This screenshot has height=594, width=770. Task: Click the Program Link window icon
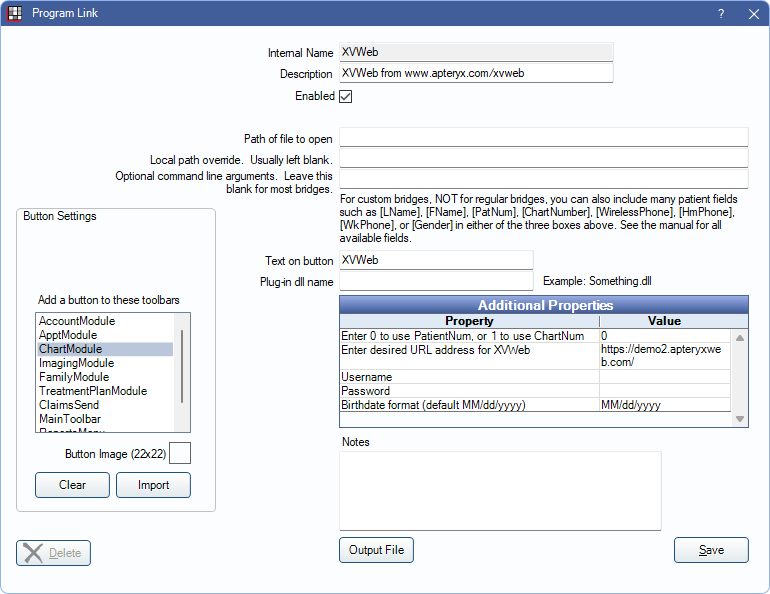[x=15, y=14]
